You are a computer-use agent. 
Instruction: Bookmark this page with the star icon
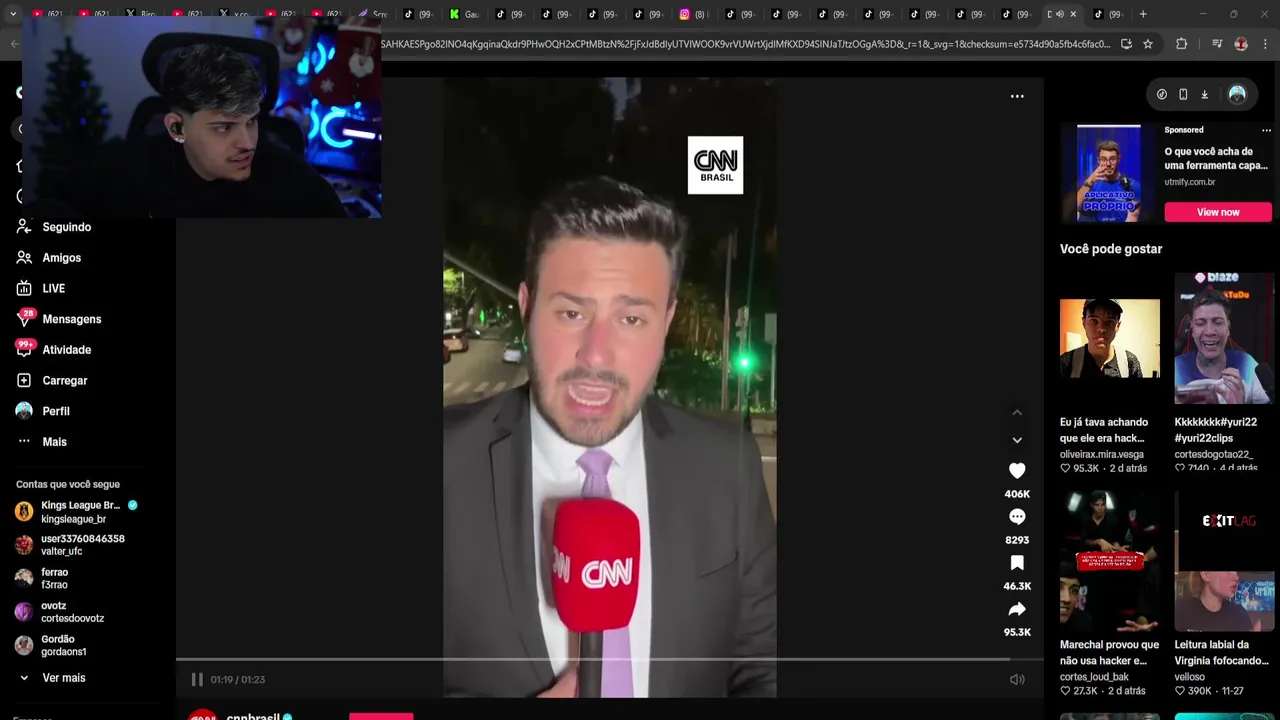(1148, 44)
